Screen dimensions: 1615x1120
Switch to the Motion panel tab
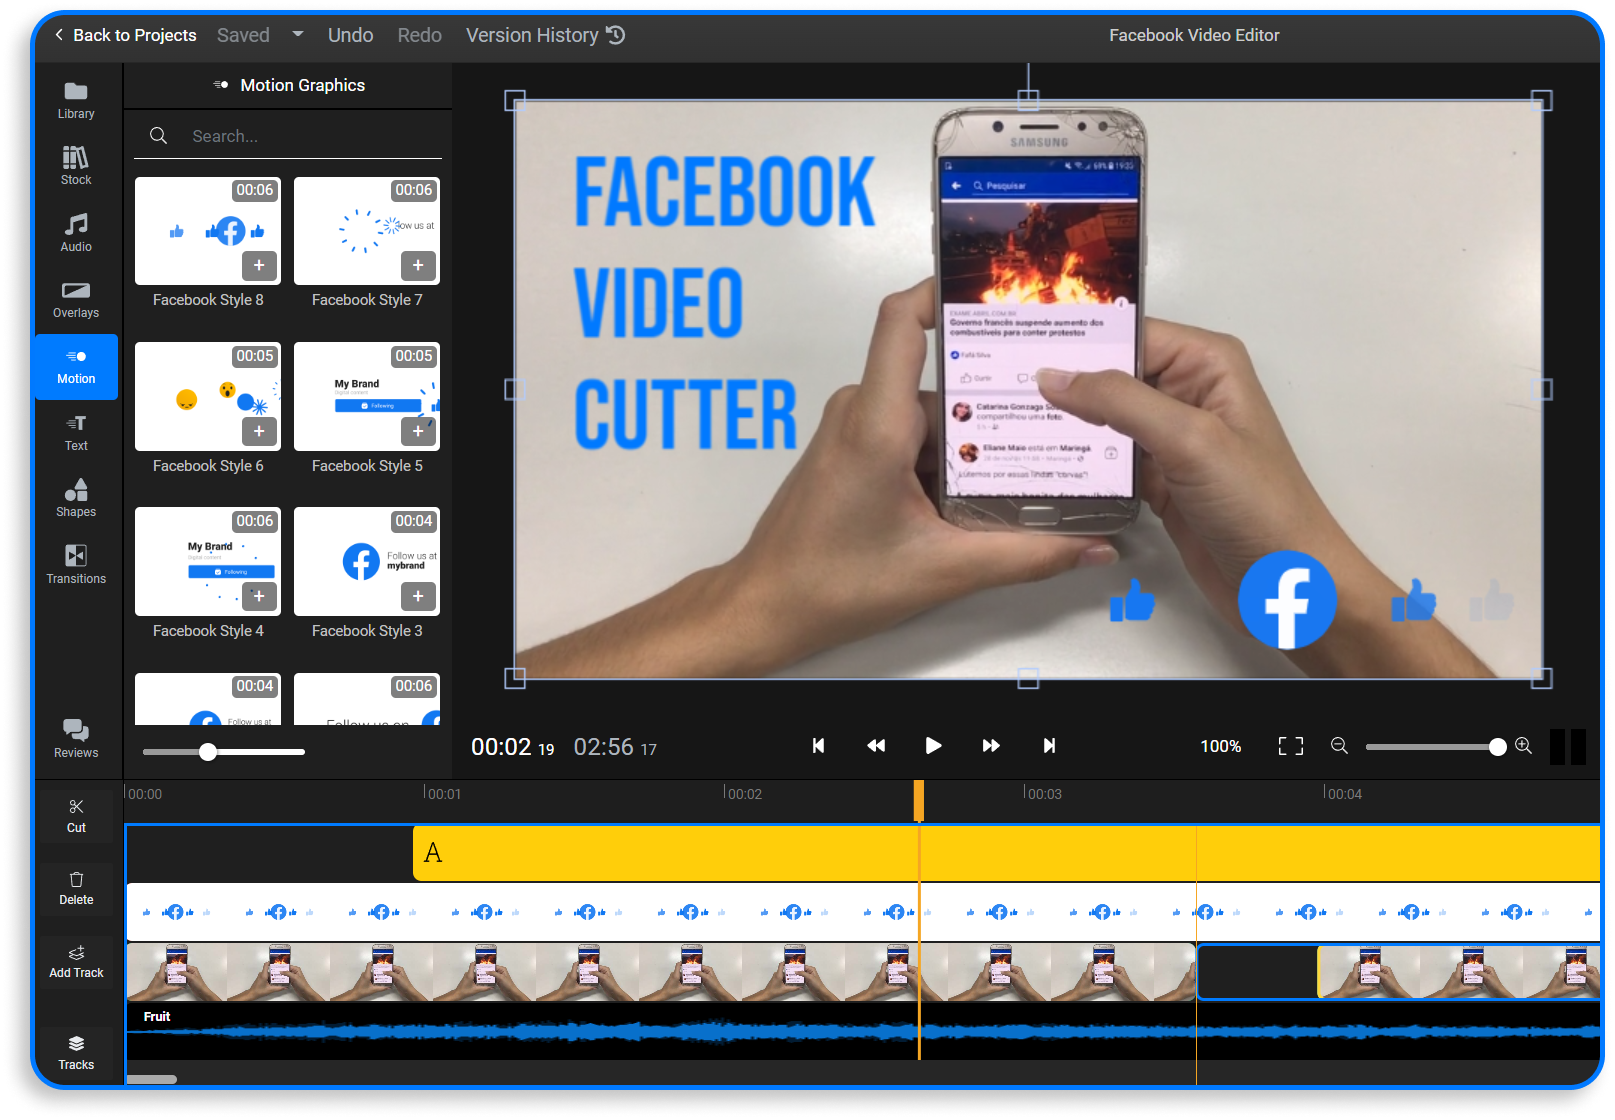pos(75,366)
